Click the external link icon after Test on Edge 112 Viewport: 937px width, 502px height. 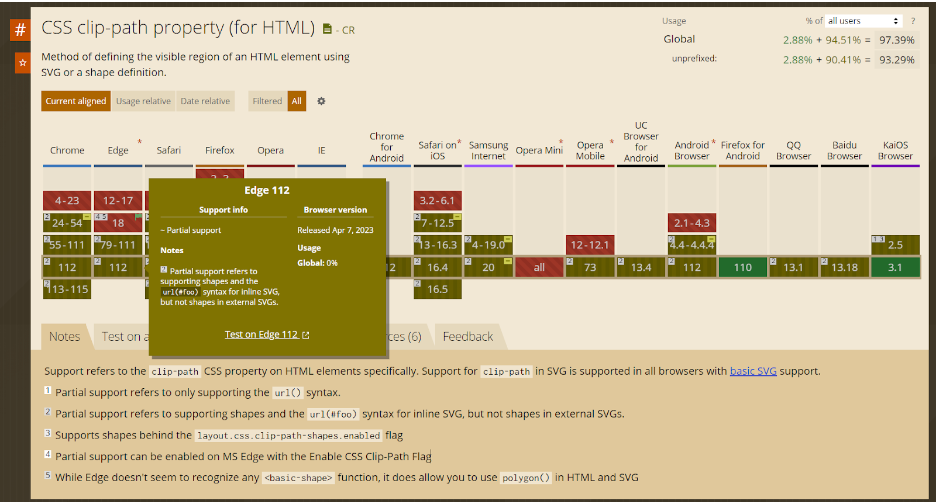point(305,335)
